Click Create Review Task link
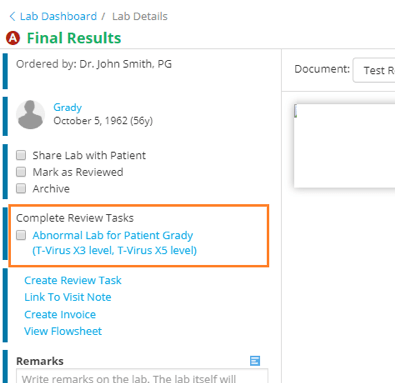 click(73, 280)
